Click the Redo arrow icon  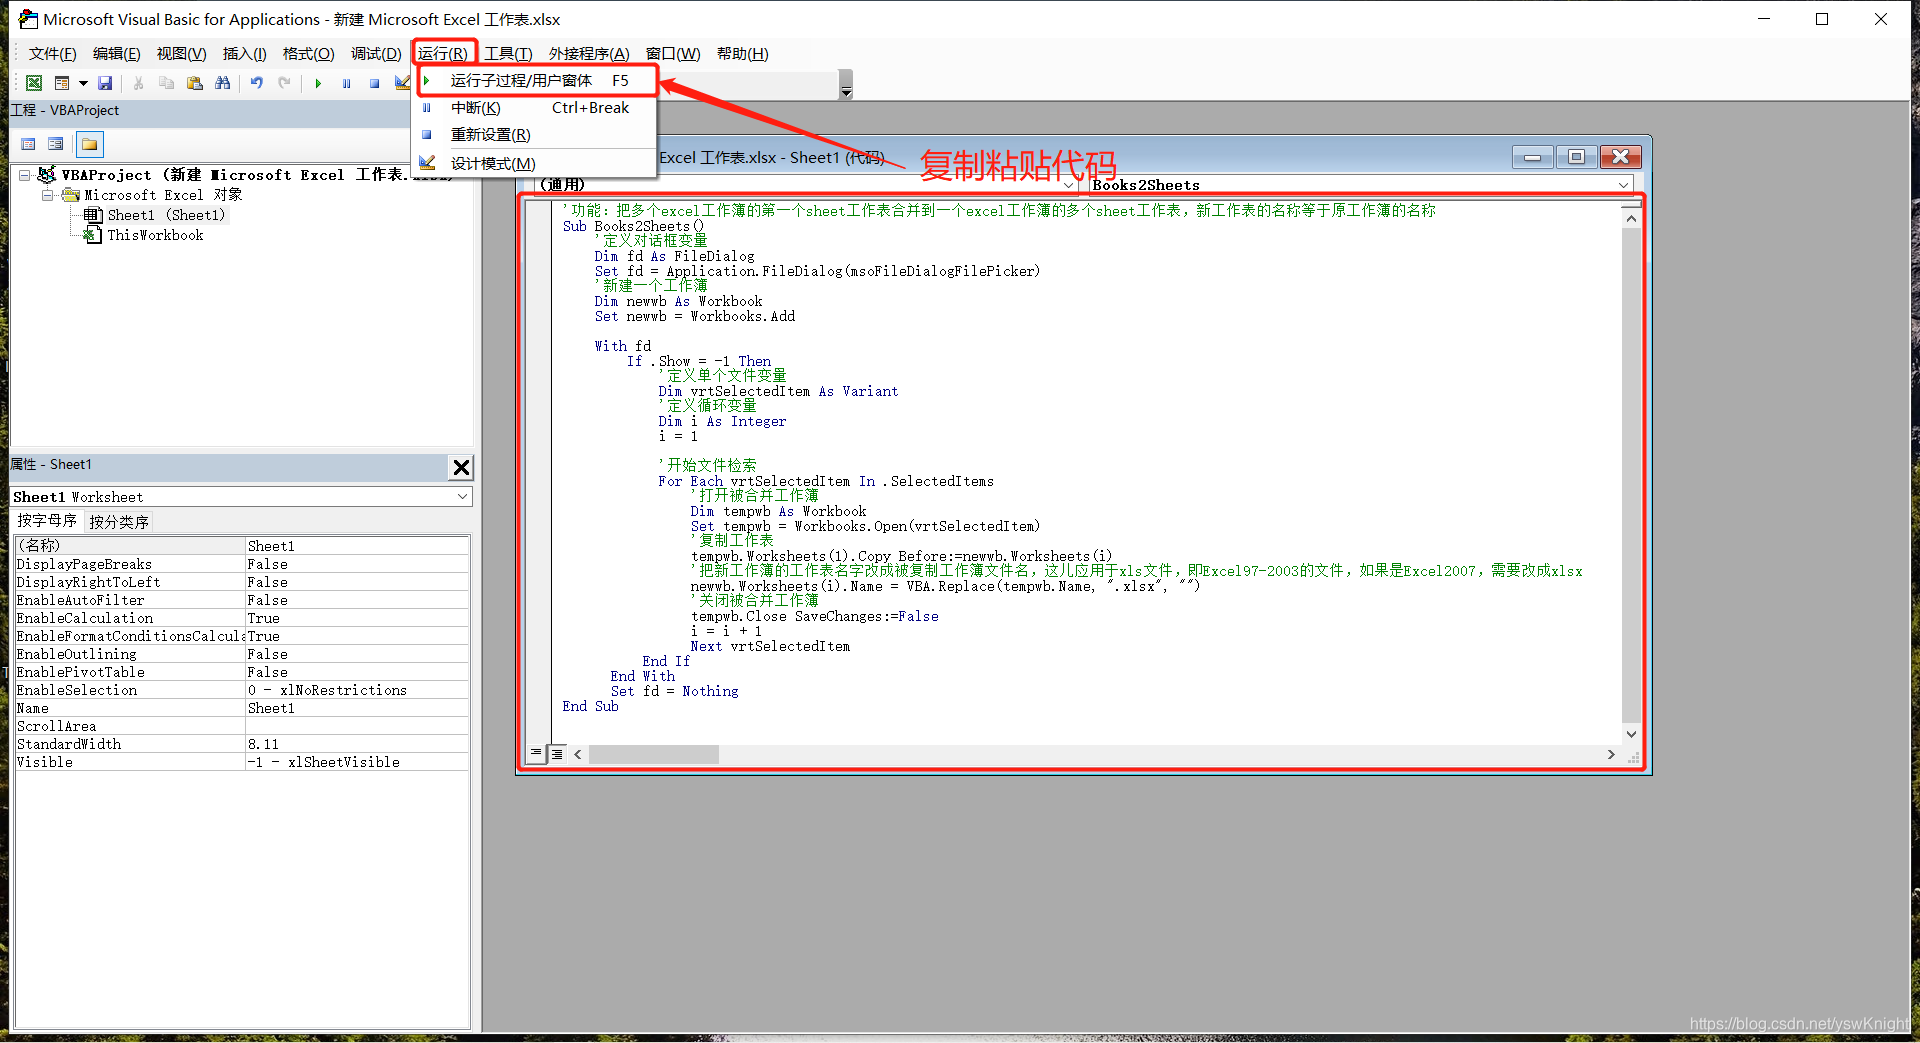coord(284,83)
